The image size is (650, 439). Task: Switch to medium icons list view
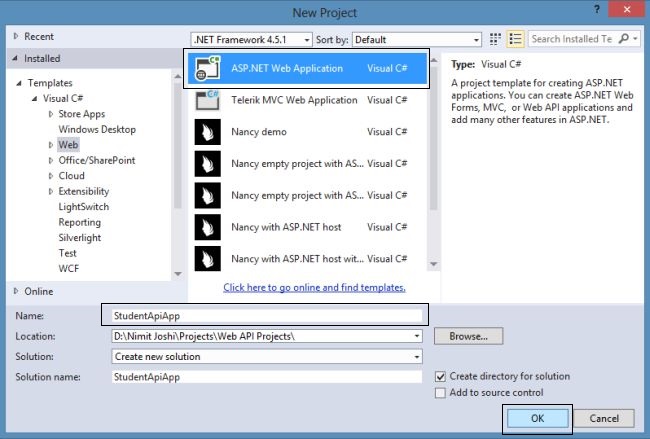pos(515,39)
